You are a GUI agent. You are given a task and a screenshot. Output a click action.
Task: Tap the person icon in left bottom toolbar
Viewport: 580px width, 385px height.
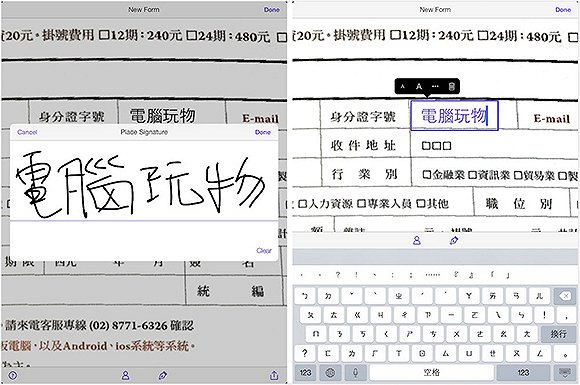pyautogui.click(x=125, y=375)
